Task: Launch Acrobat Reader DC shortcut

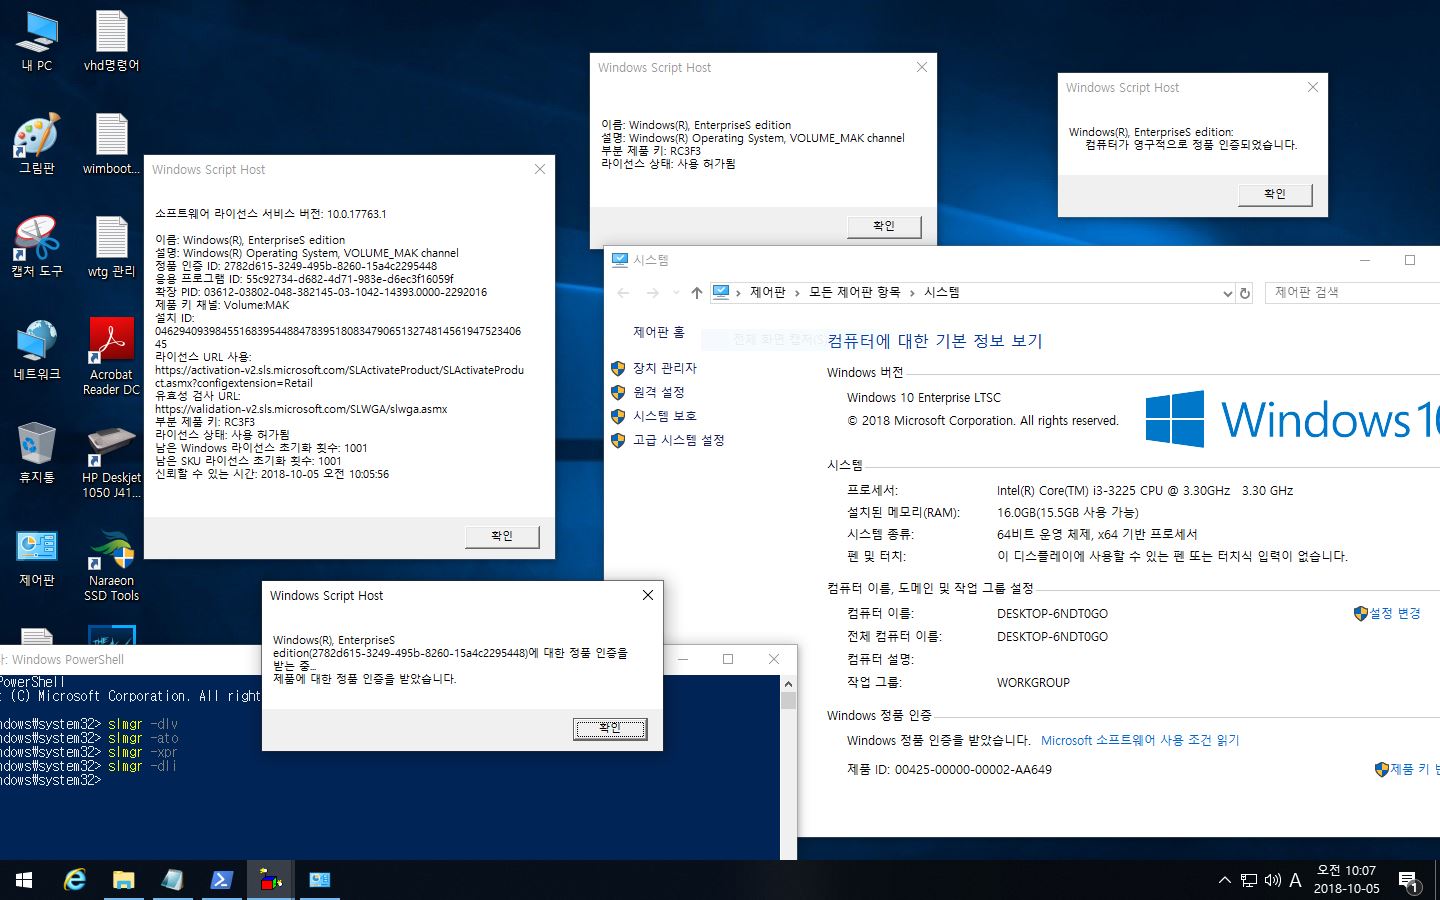Action: click(111, 357)
